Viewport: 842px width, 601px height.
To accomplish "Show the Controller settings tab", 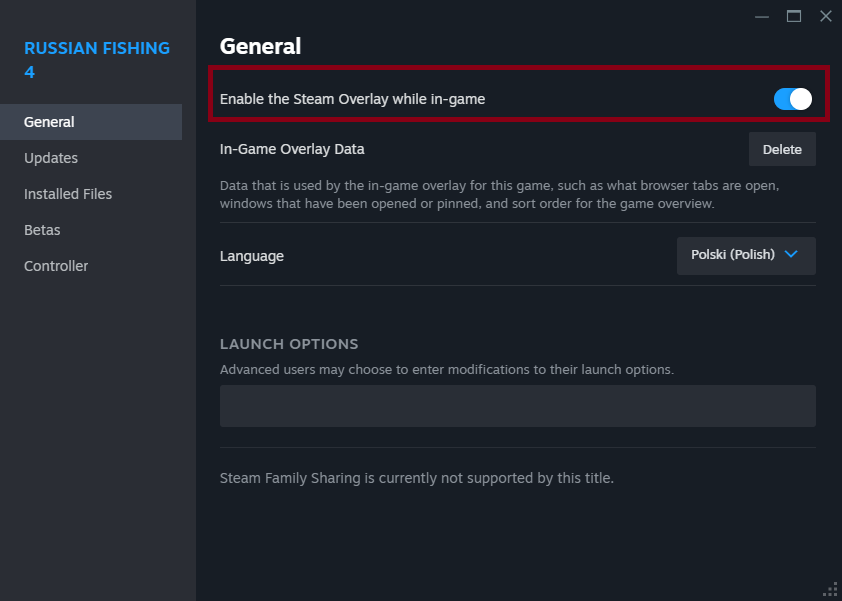I will coord(56,266).
